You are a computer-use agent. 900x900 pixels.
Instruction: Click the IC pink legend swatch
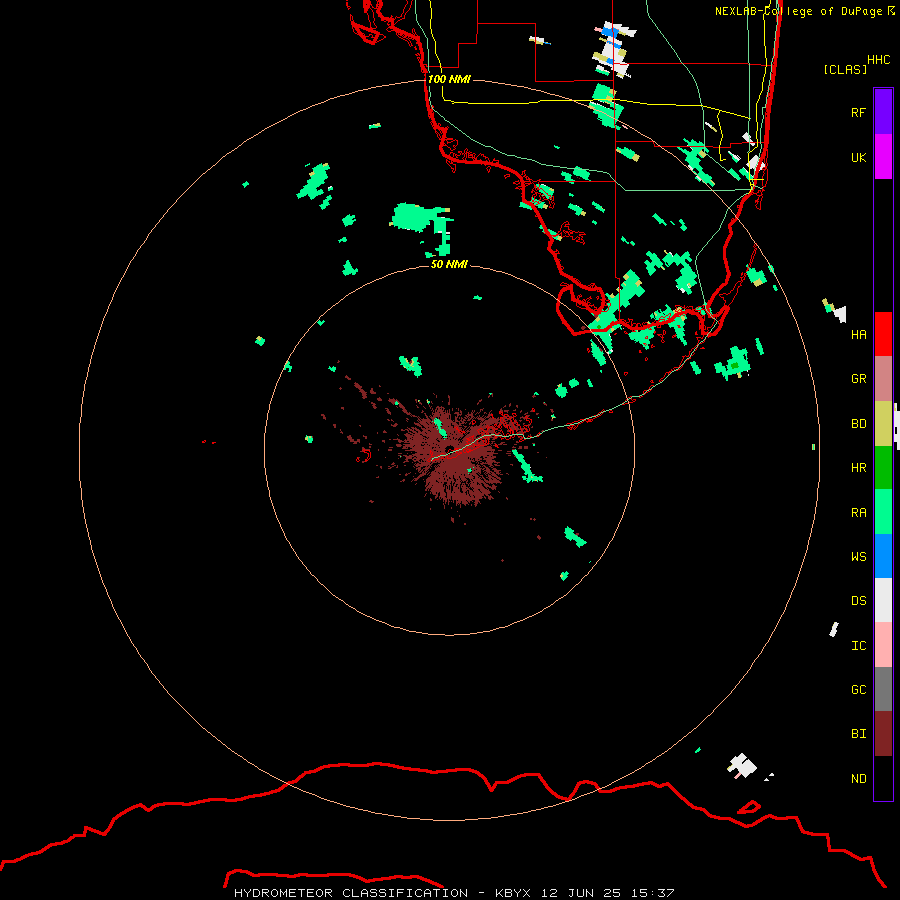coord(883,645)
